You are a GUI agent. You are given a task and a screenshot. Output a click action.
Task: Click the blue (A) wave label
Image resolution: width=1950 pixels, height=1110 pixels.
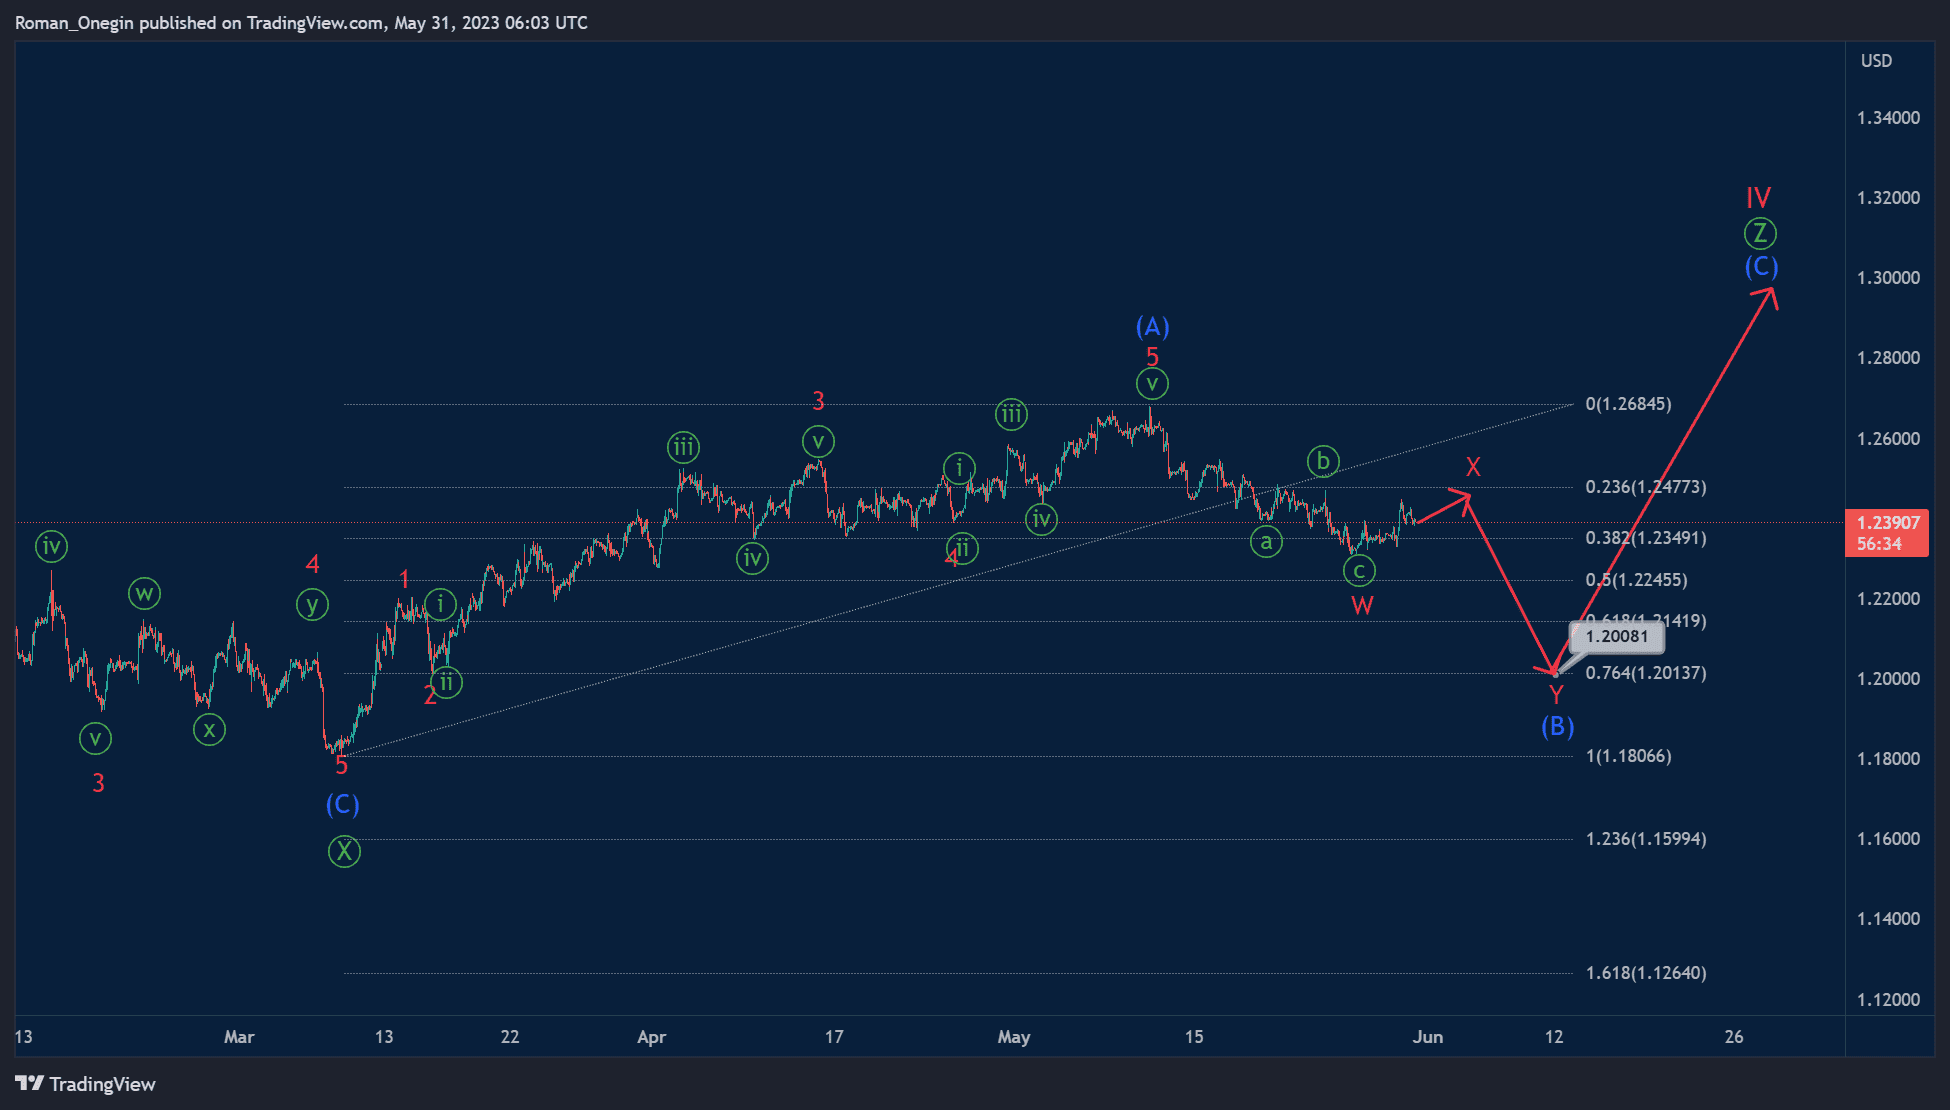click(1153, 325)
